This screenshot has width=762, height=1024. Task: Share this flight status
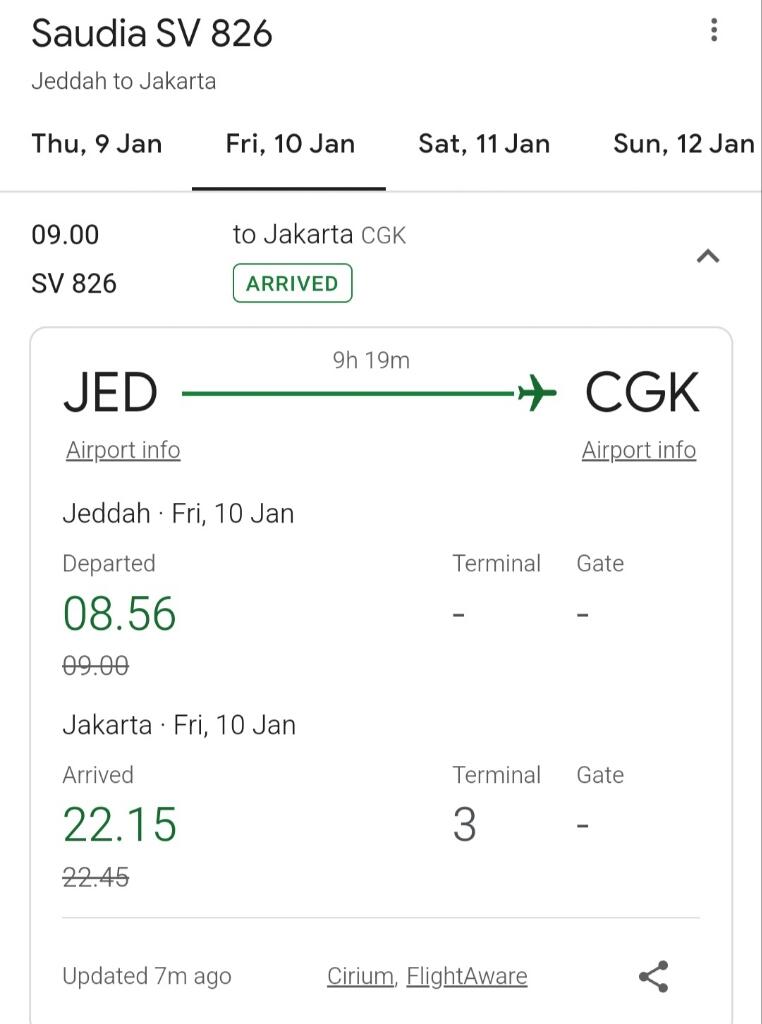pyautogui.click(x=653, y=976)
